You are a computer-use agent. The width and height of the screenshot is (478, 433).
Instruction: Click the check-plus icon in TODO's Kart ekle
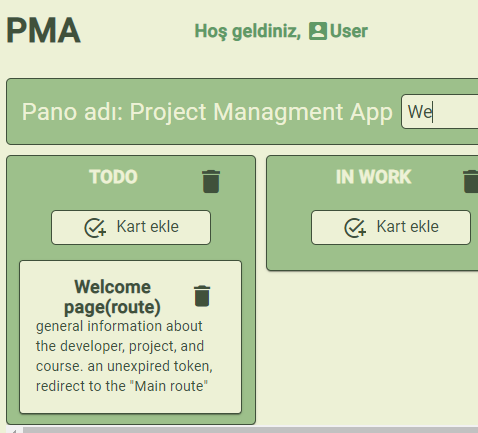point(95,228)
